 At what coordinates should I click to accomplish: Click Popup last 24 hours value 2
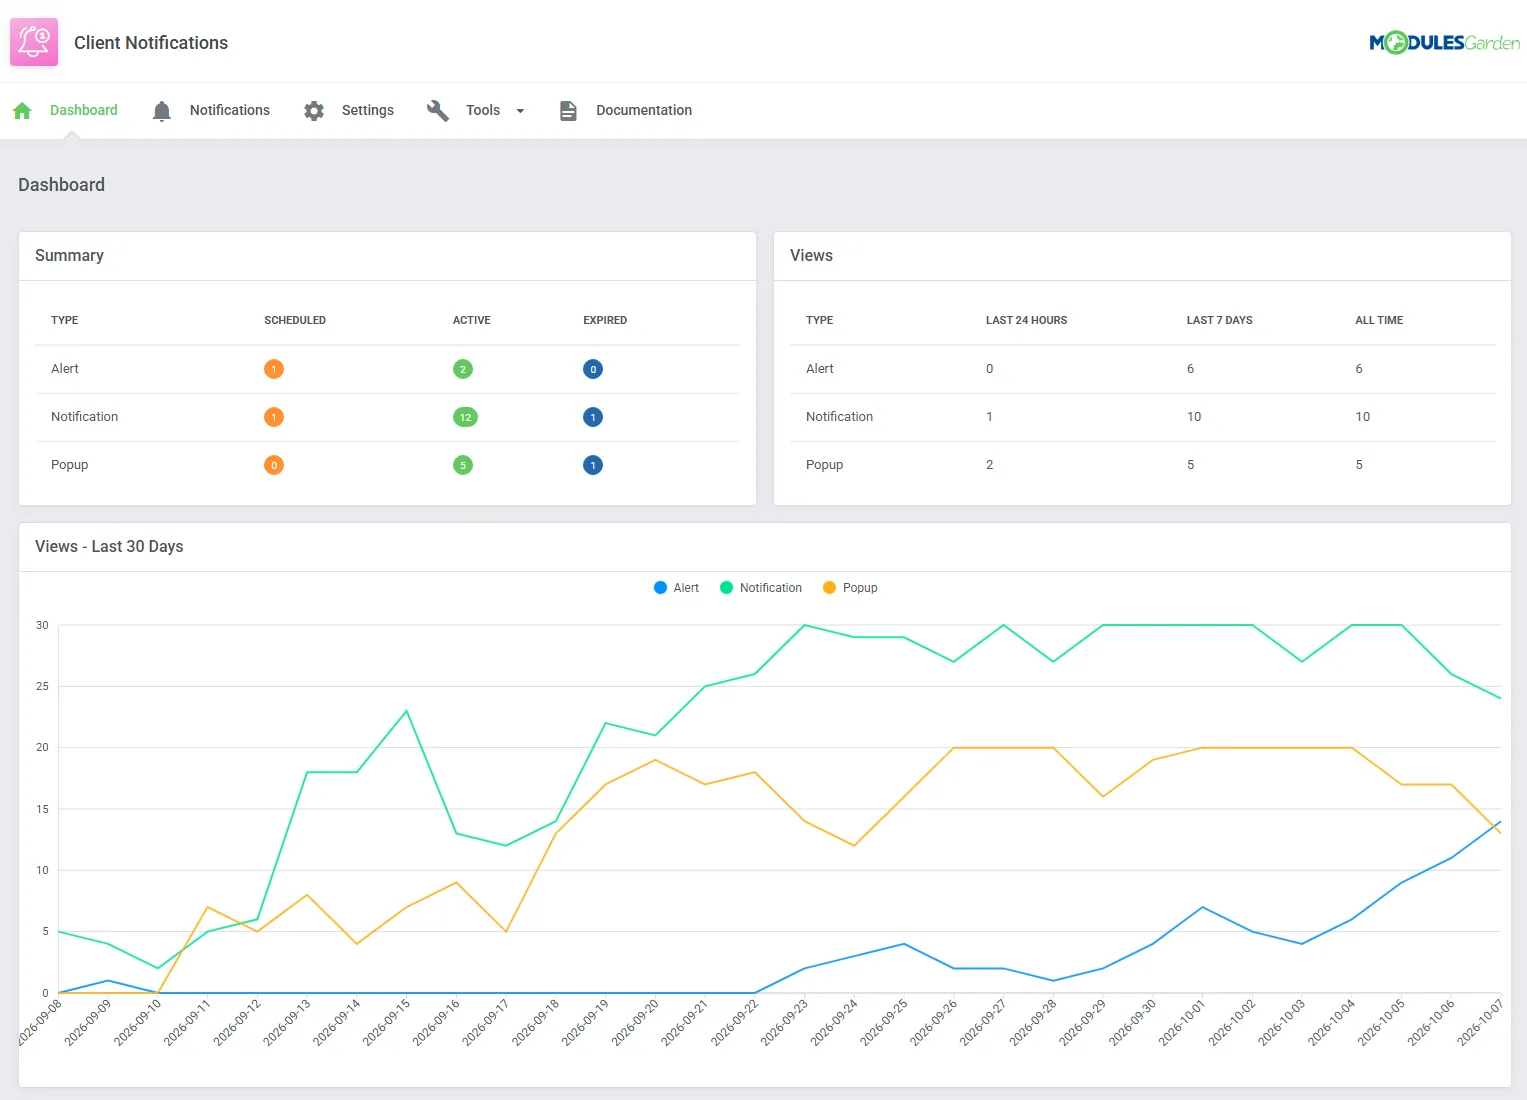point(990,465)
